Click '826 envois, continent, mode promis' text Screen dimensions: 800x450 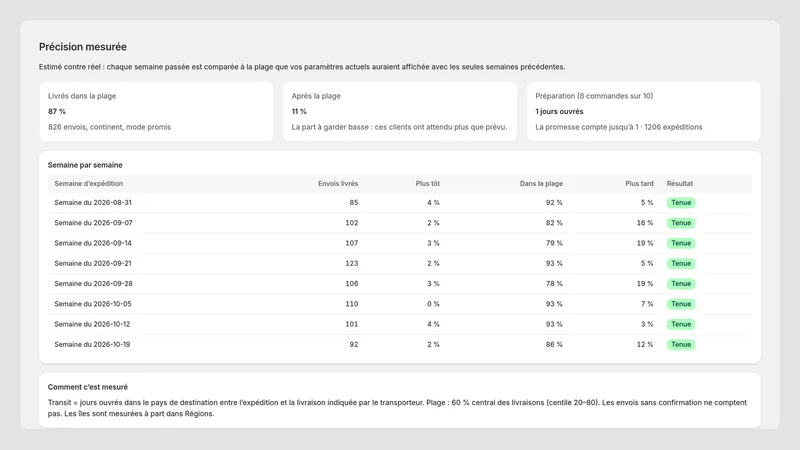pos(109,127)
